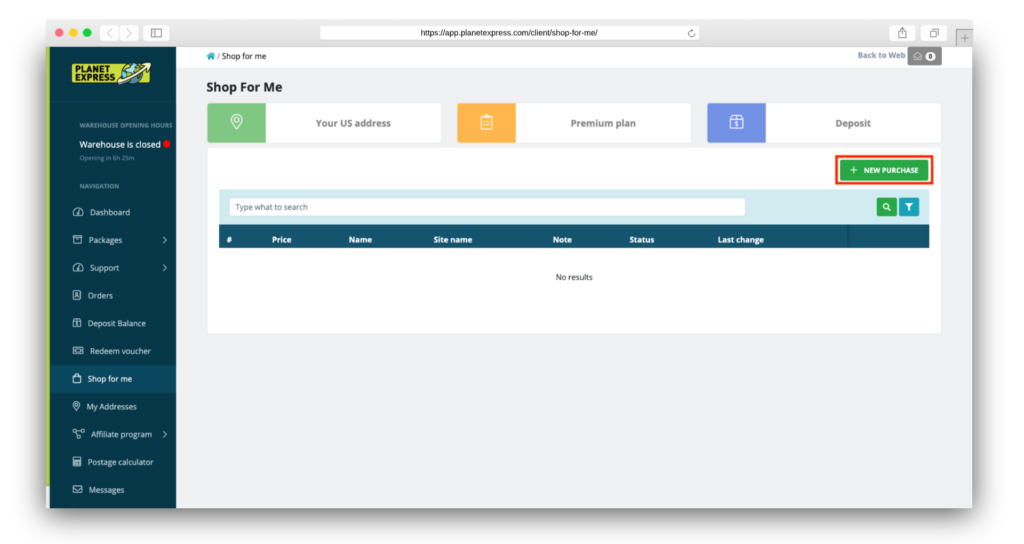Click the Warehouse is closed status

[120, 144]
